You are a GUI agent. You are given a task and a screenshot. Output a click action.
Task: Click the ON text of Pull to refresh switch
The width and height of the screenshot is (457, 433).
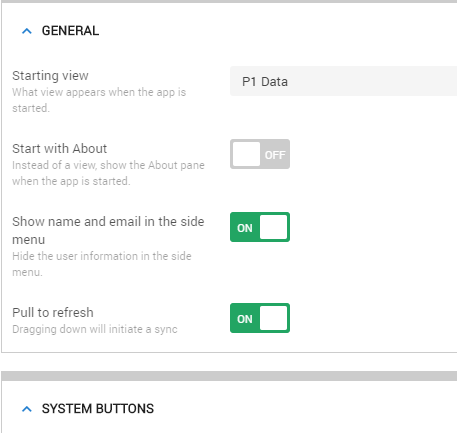tap(245, 319)
